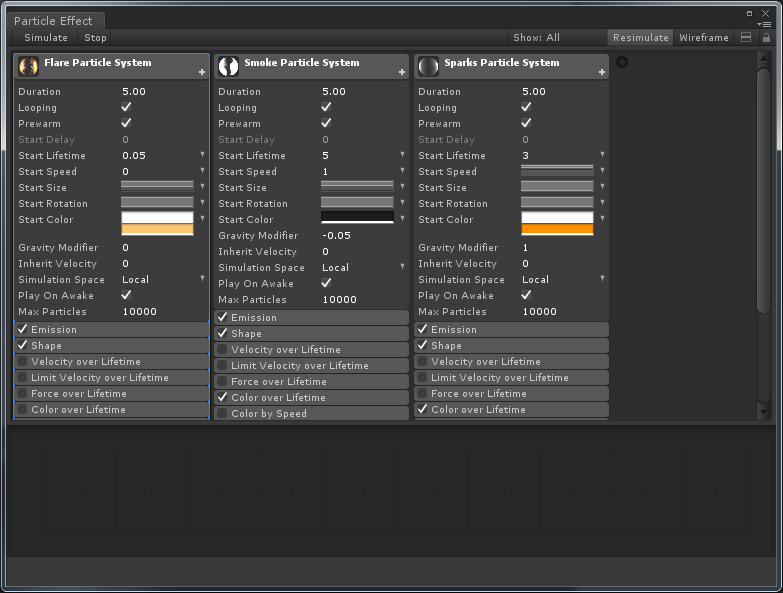
Task: Open Flare Start Color mode dropdown arrow
Action: click(202, 219)
